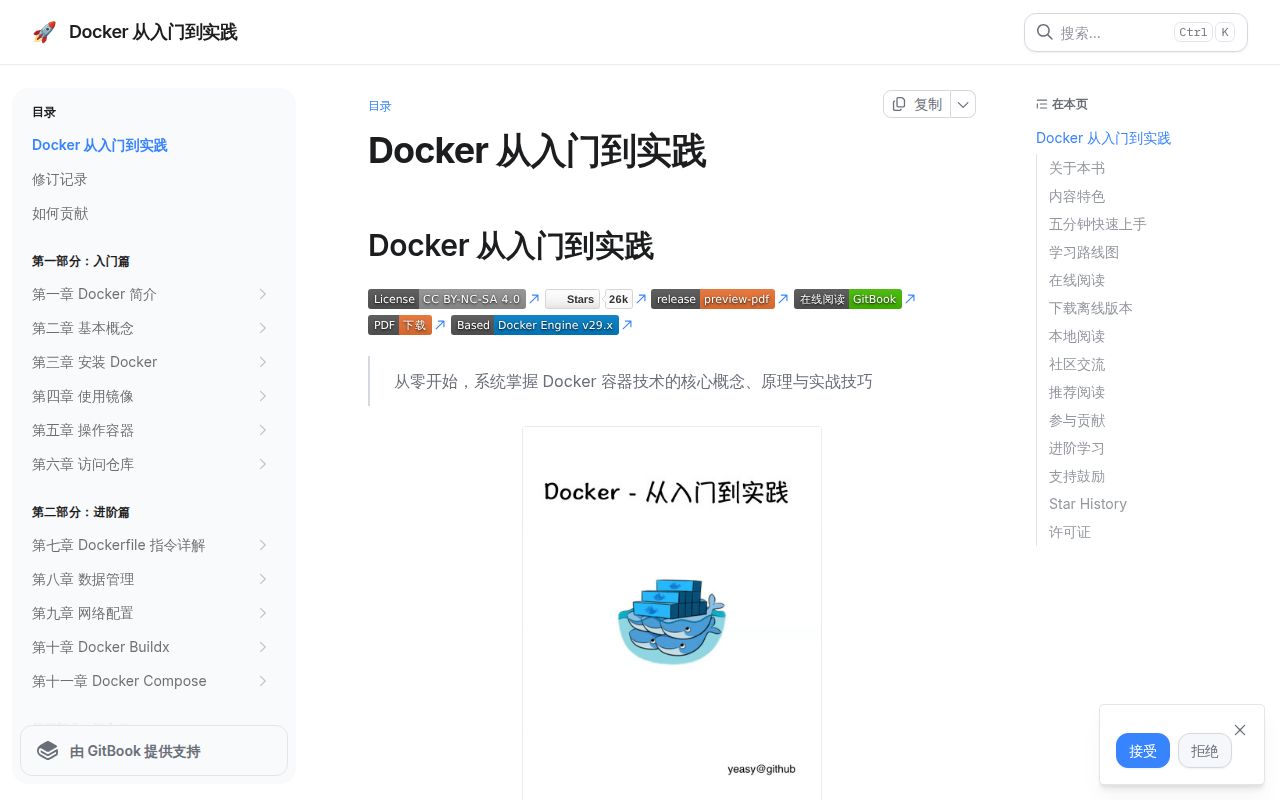
Task: Click external link arrow after License badge
Action: tap(534, 298)
